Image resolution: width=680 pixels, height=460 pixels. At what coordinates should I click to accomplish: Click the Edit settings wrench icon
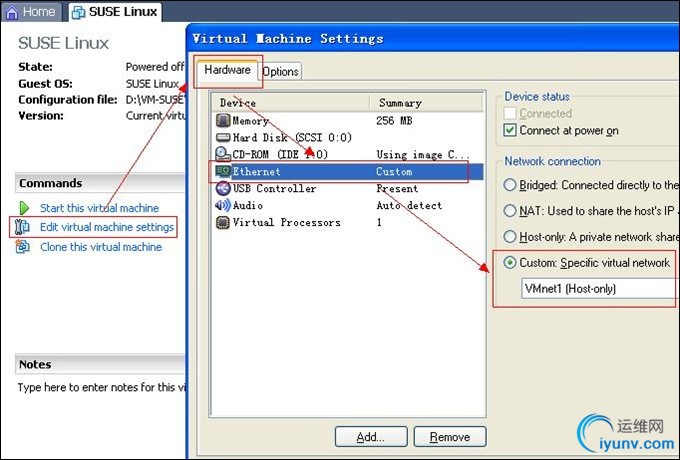tap(22, 227)
